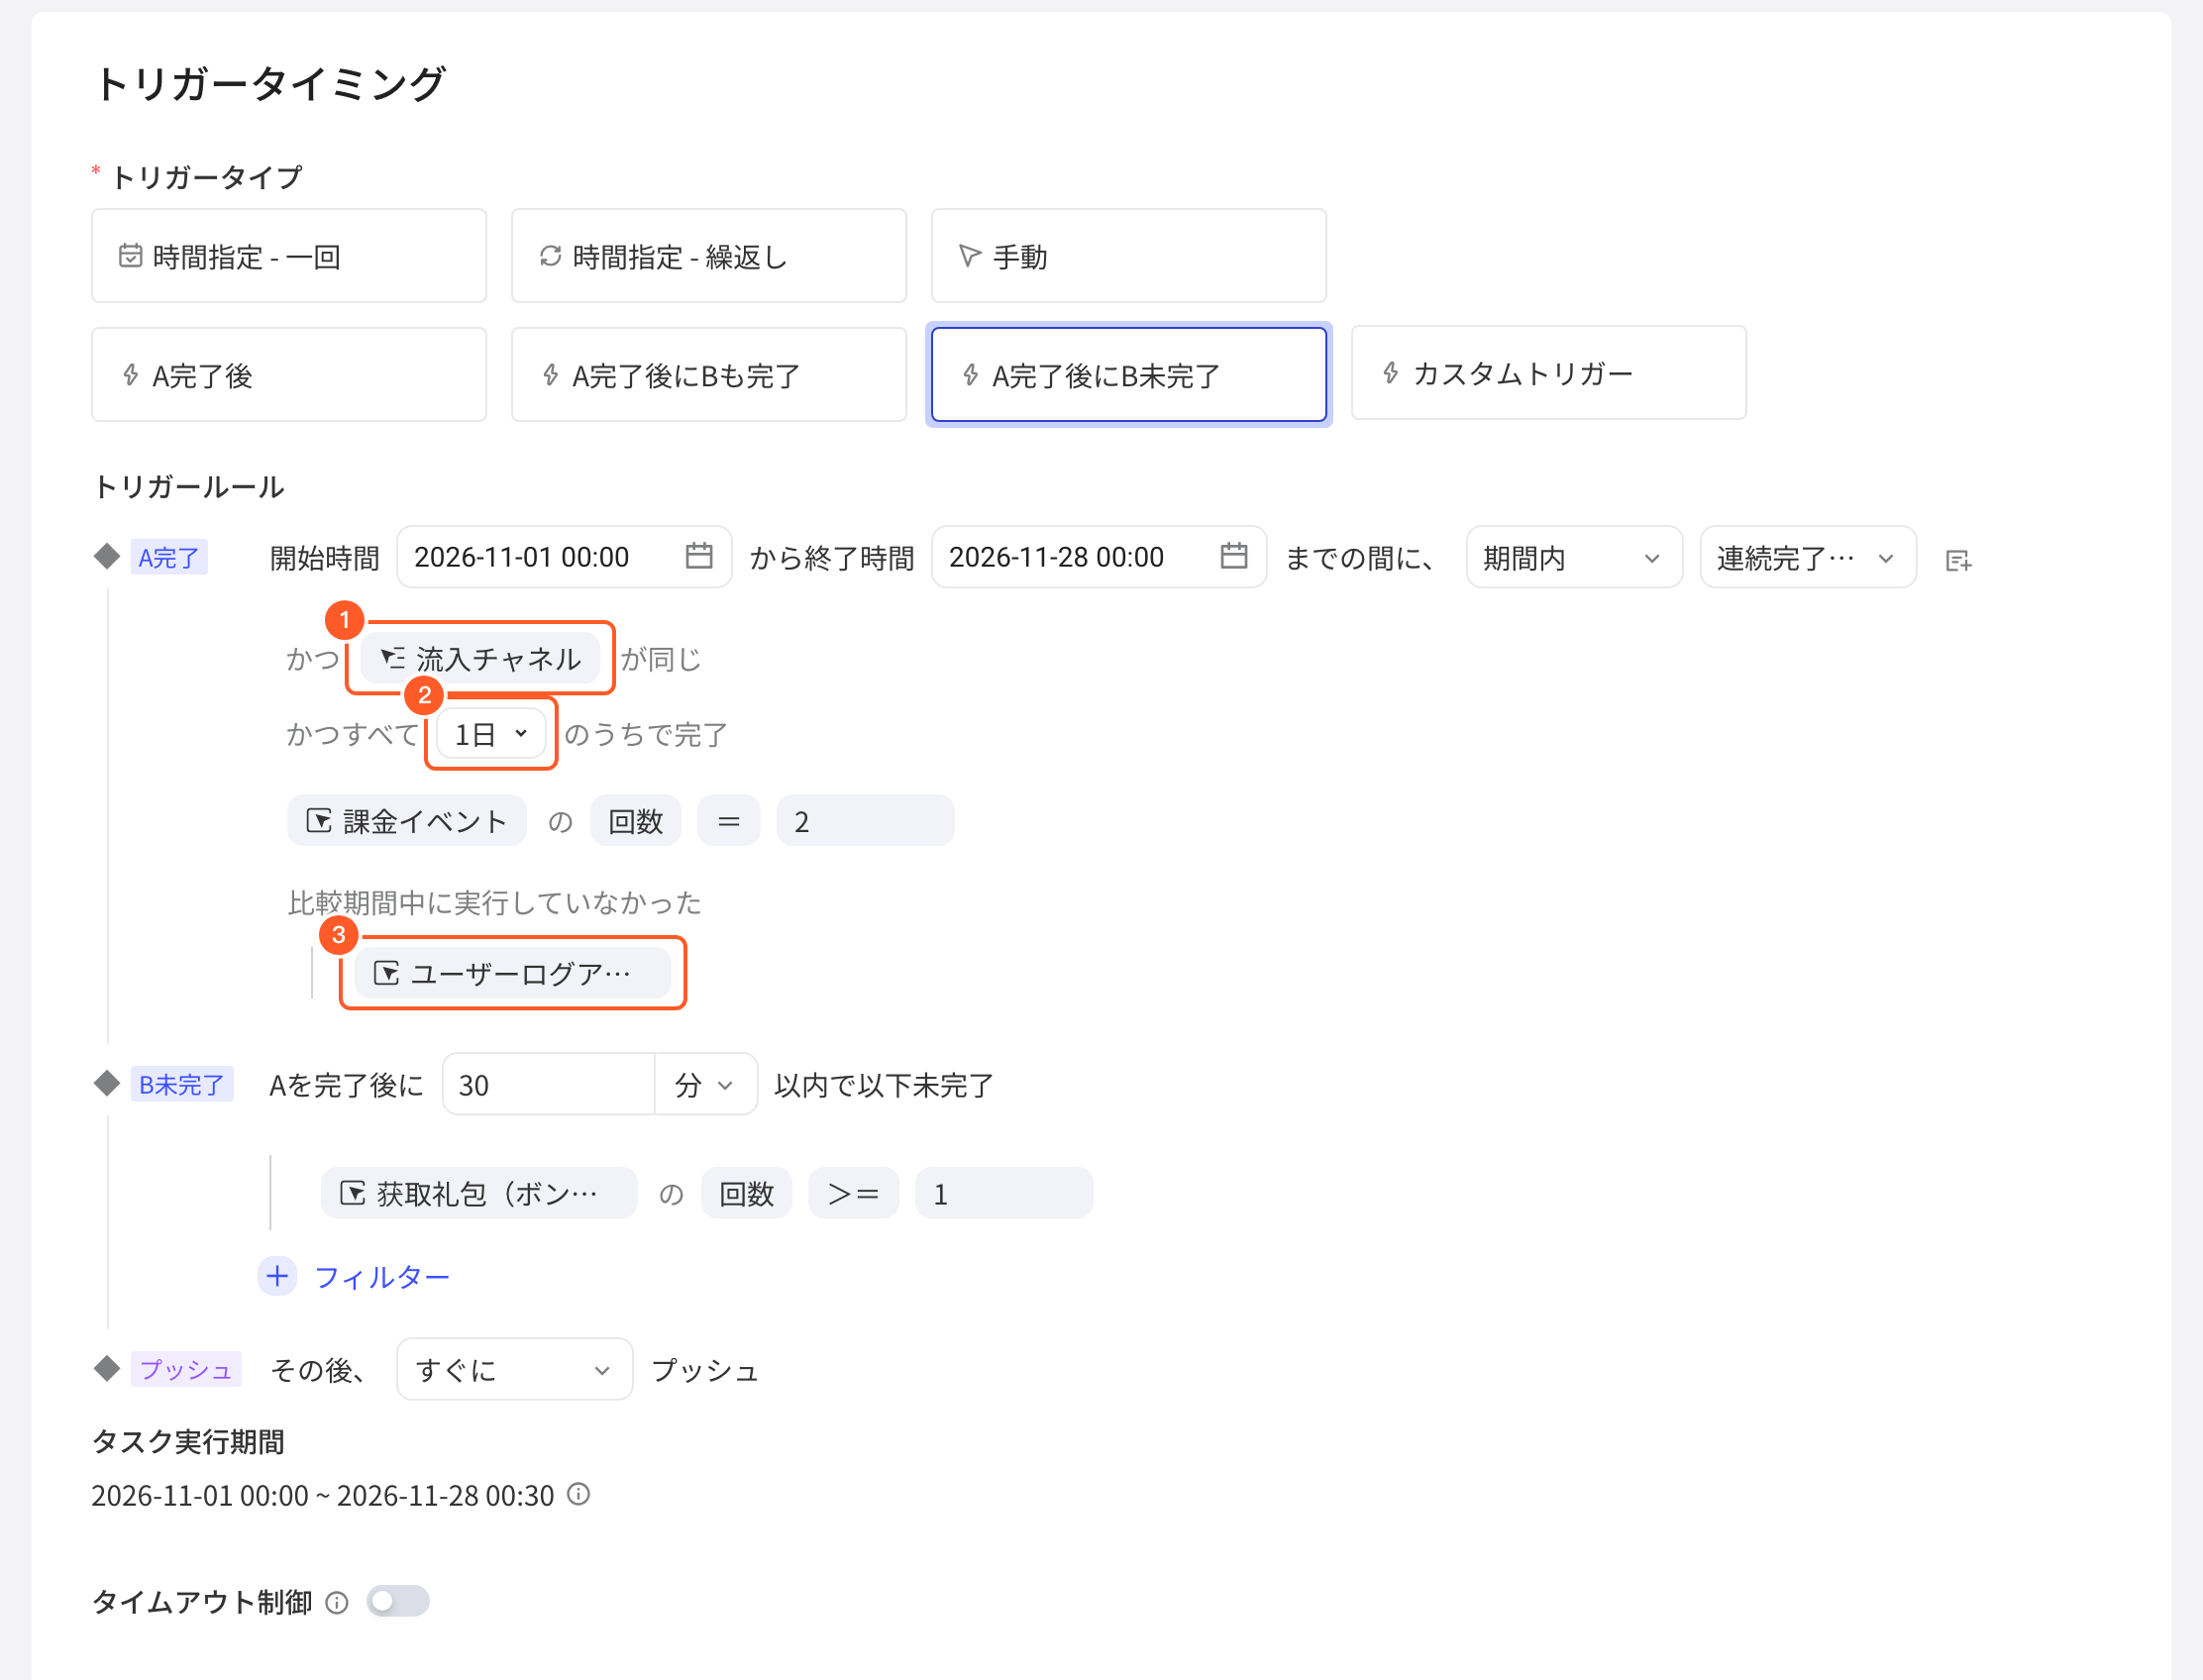The height and width of the screenshot is (1680, 2203).
Task: Click the info icon beside タイムアウト制御
Action: pyautogui.click(x=337, y=1602)
